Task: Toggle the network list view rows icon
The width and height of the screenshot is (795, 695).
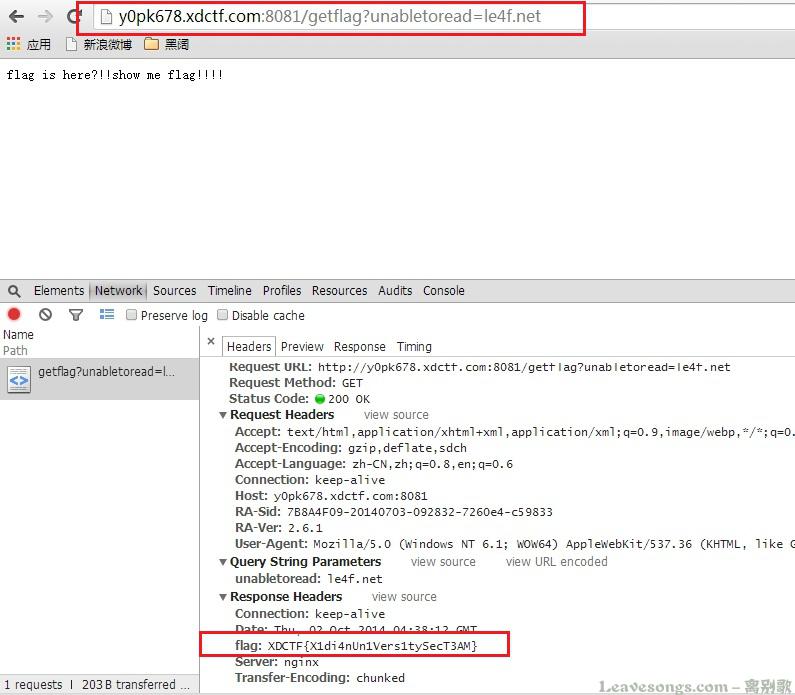Action: click(106, 315)
